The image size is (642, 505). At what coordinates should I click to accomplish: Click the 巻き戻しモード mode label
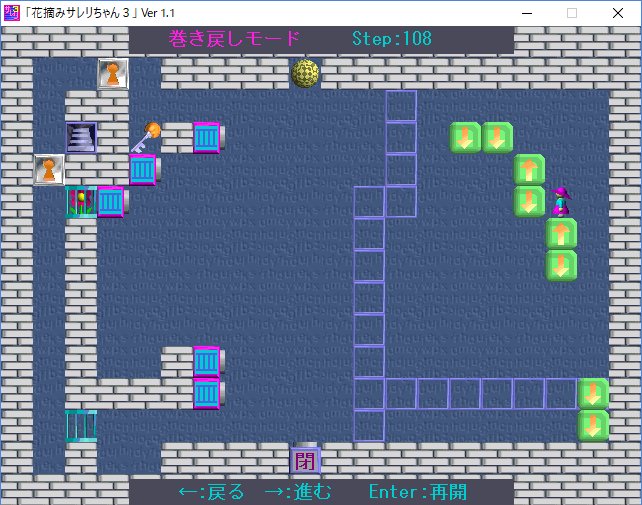(x=234, y=39)
